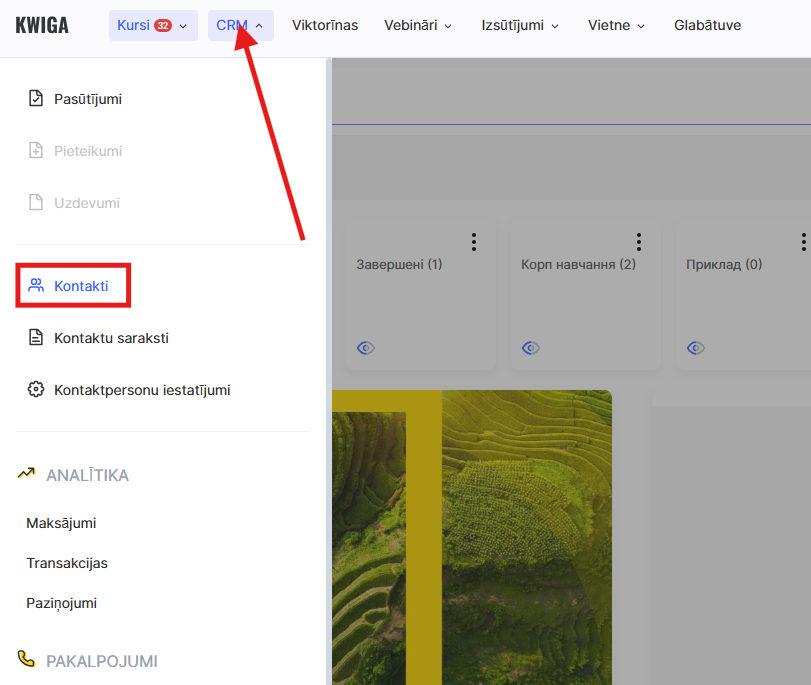Click the Kontakti people icon
The height and width of the screenshot is (685, 811).
[x=36, y=286]
